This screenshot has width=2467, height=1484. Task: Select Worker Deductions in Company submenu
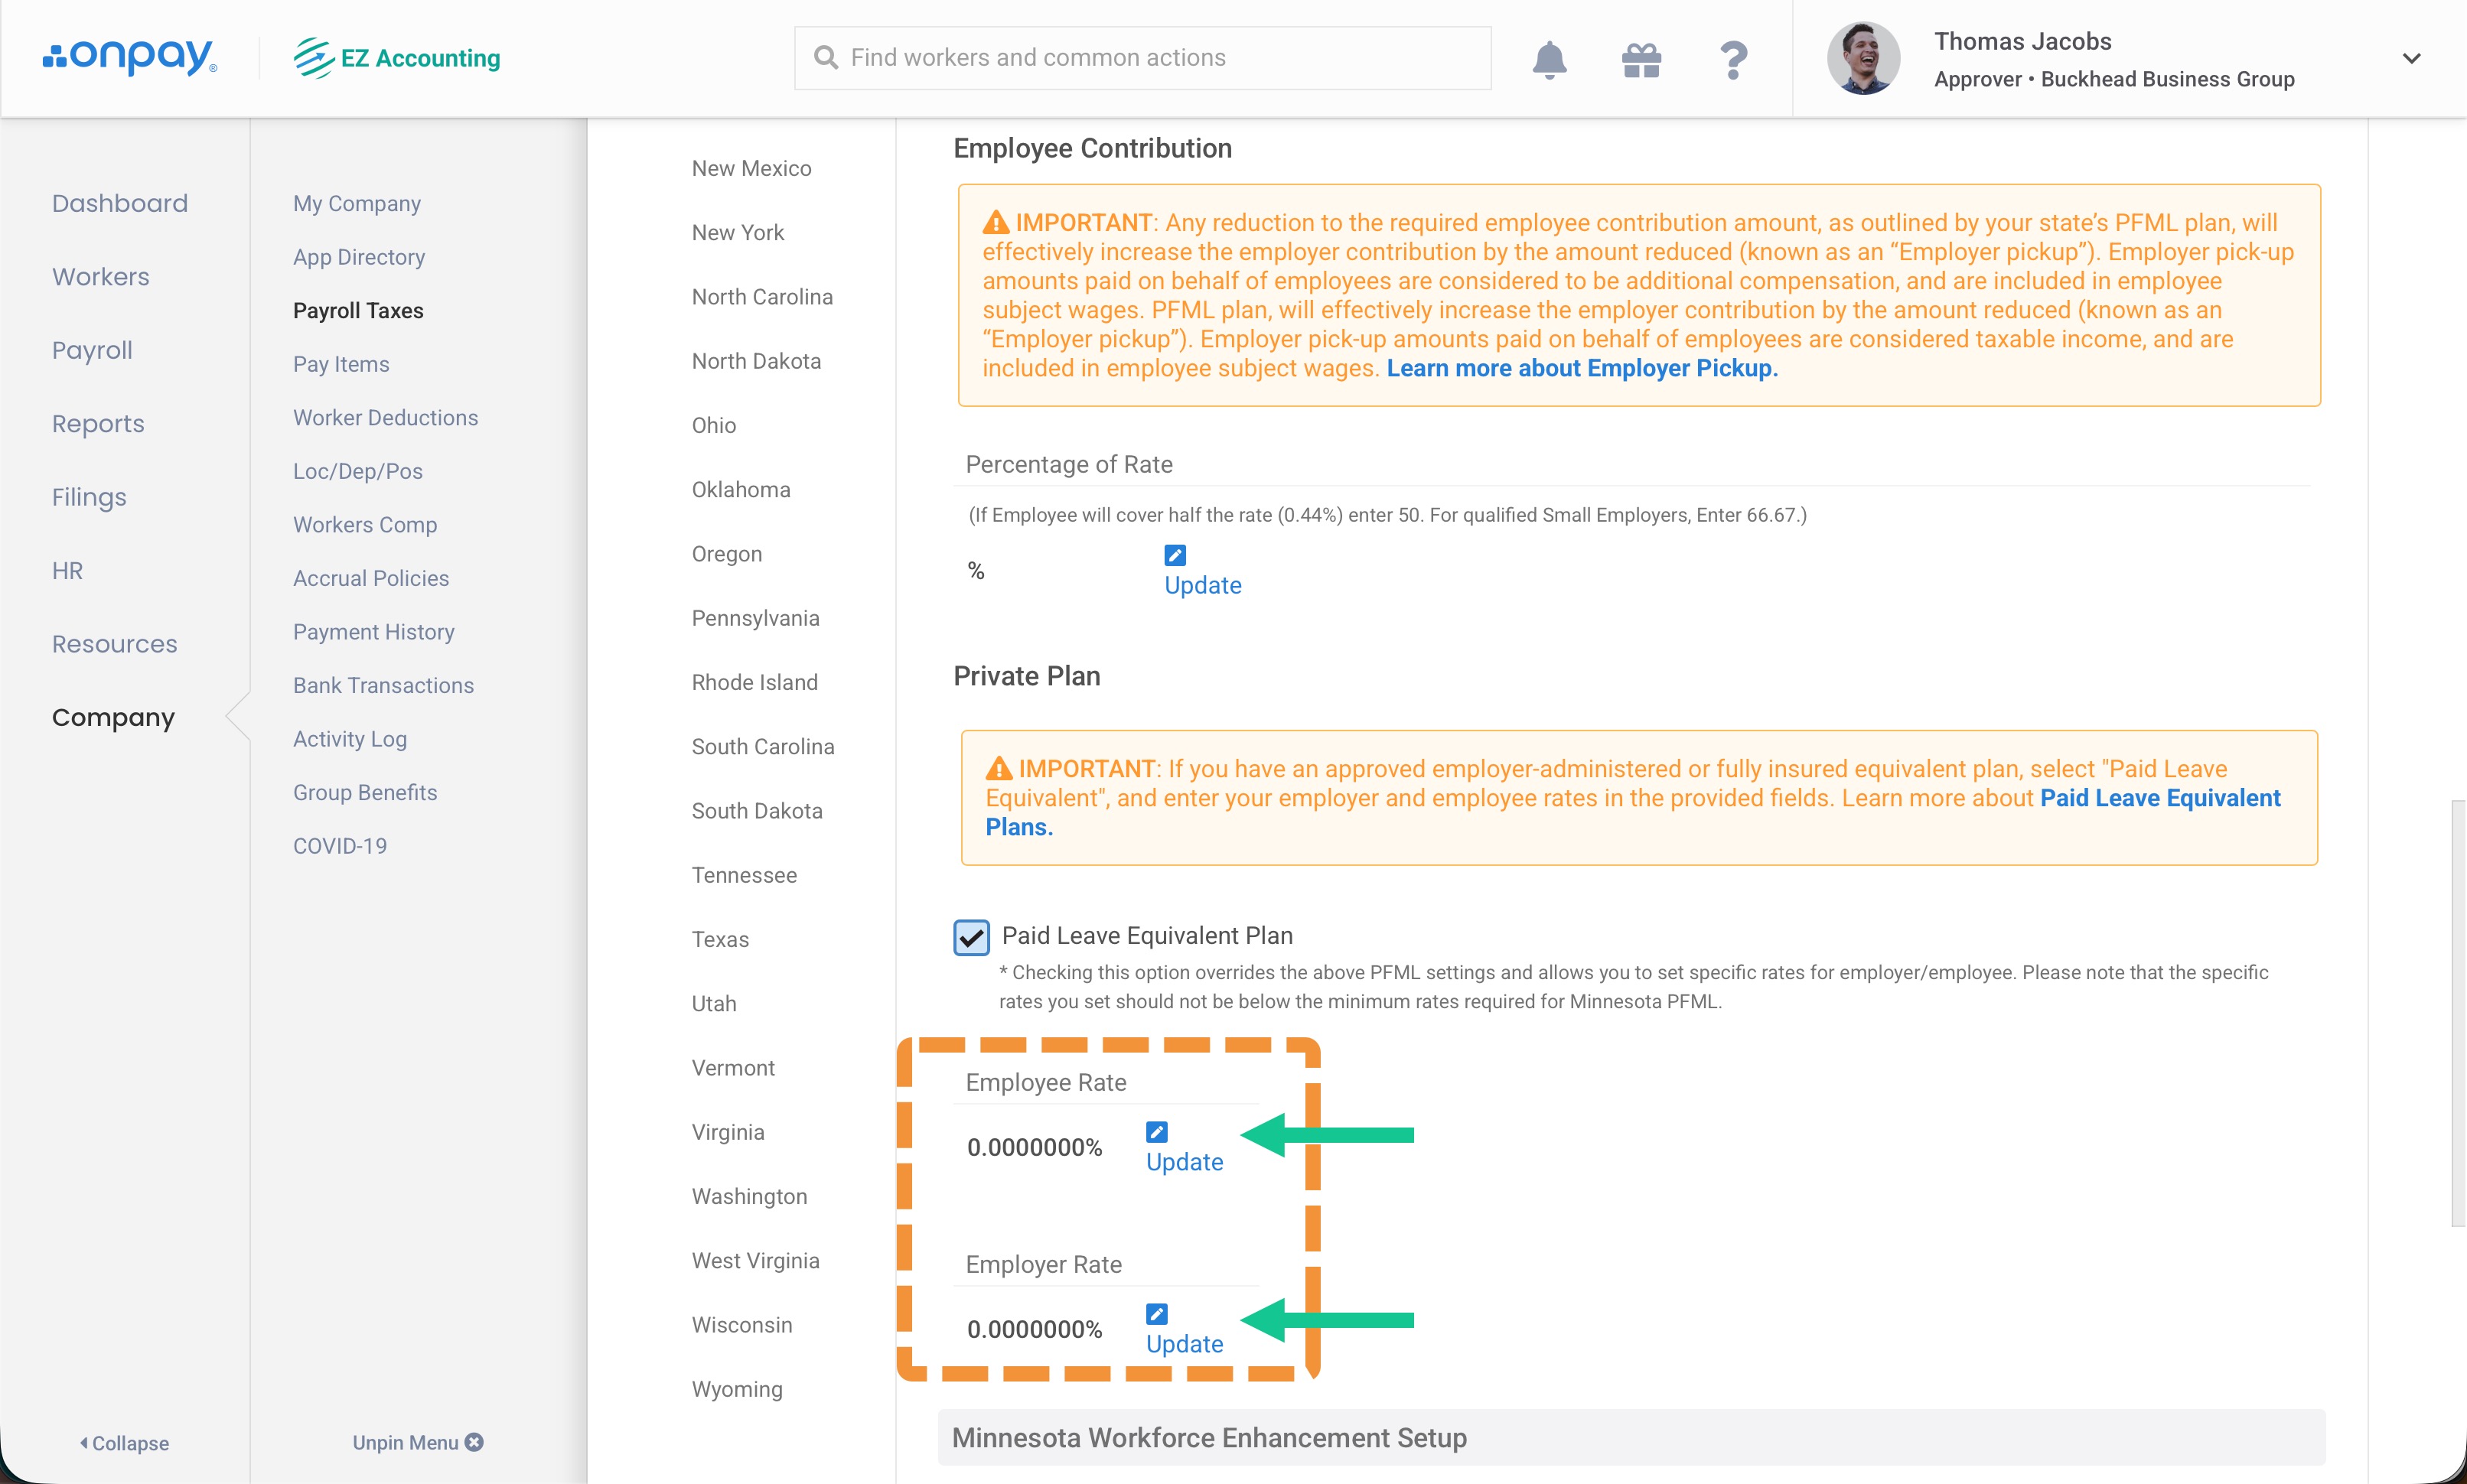[x=385, y=417]
